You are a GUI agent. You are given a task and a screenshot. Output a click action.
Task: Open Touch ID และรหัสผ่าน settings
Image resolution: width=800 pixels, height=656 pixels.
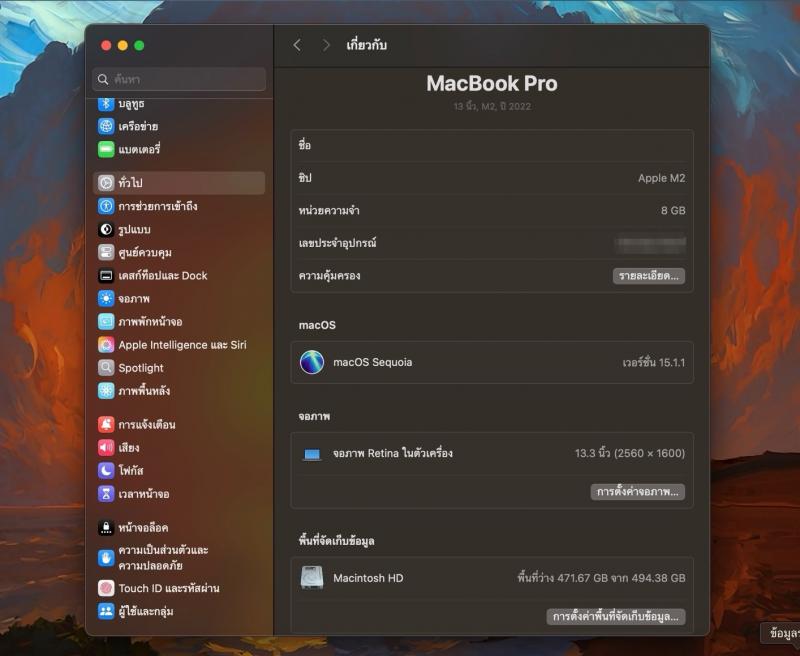(180, 588)
